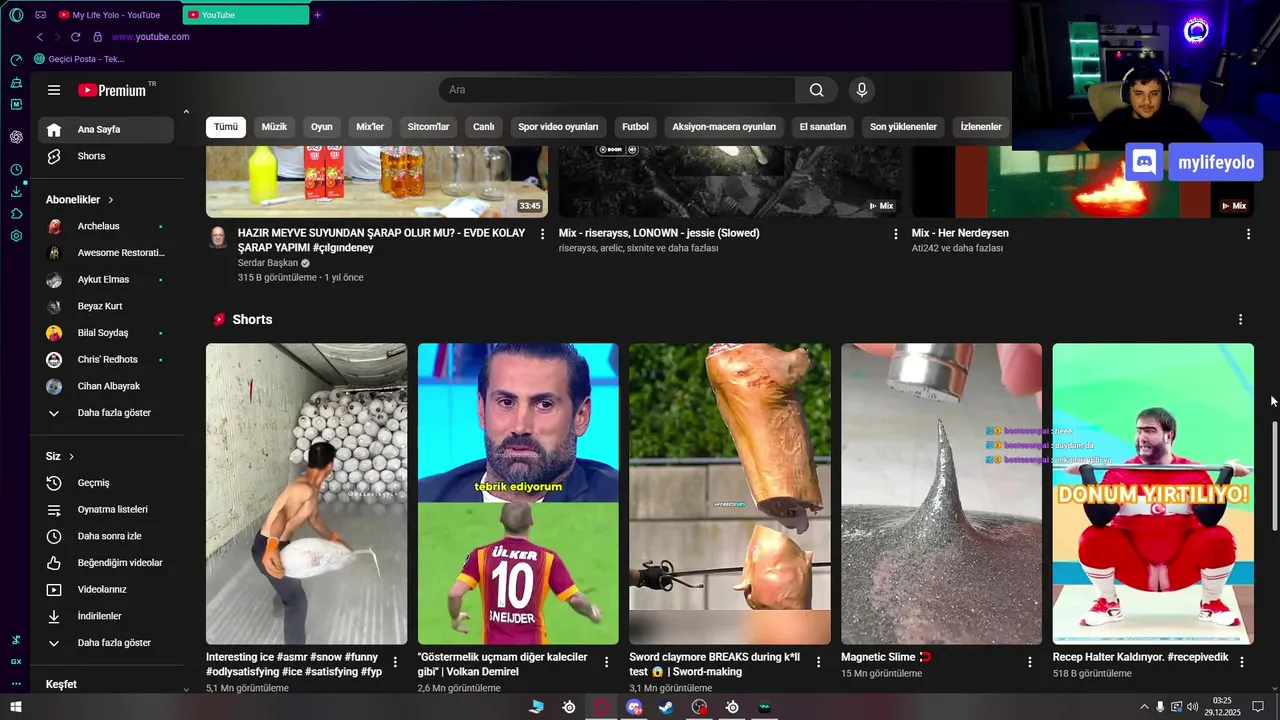Open a new tab with plus button

tap(318, 15)
